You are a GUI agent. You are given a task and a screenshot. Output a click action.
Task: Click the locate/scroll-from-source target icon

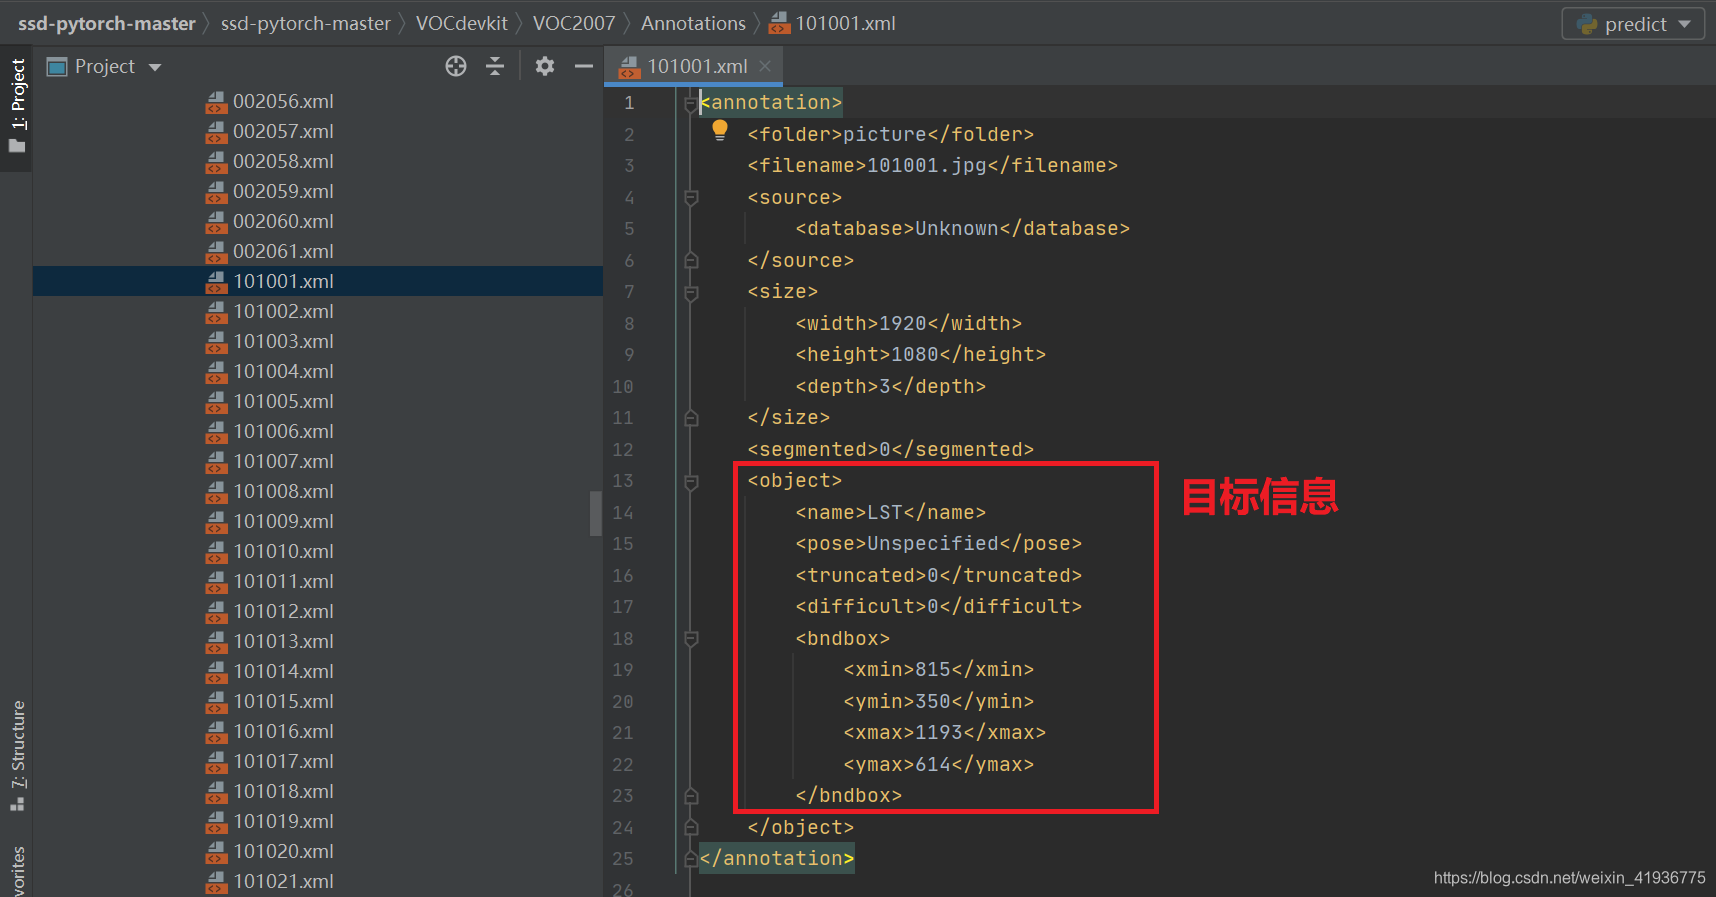point(456,66)
